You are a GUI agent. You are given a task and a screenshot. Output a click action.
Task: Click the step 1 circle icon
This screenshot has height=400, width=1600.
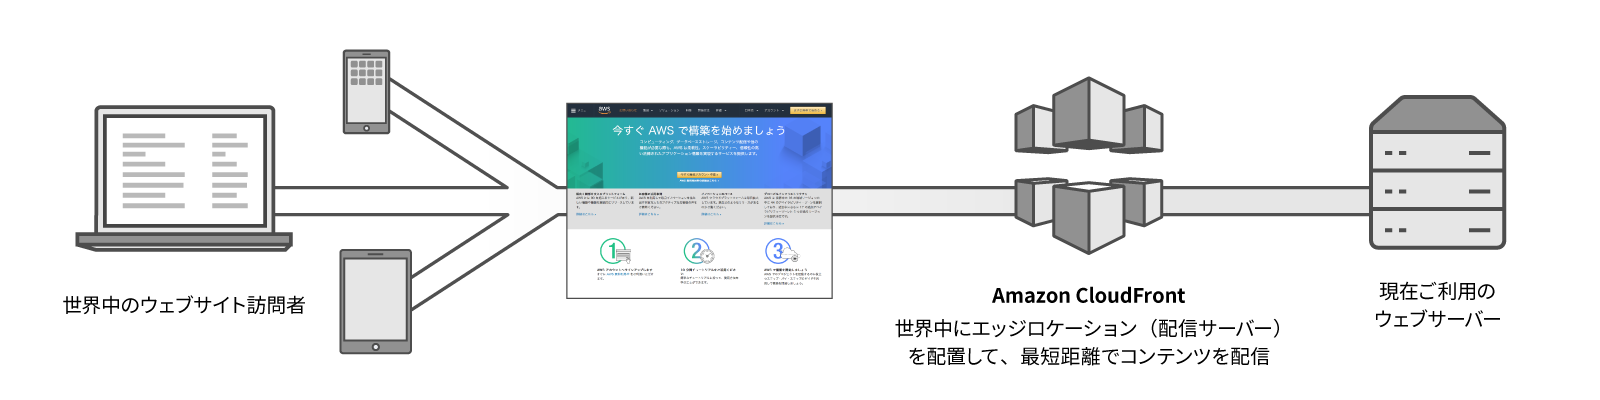point(614,251)
